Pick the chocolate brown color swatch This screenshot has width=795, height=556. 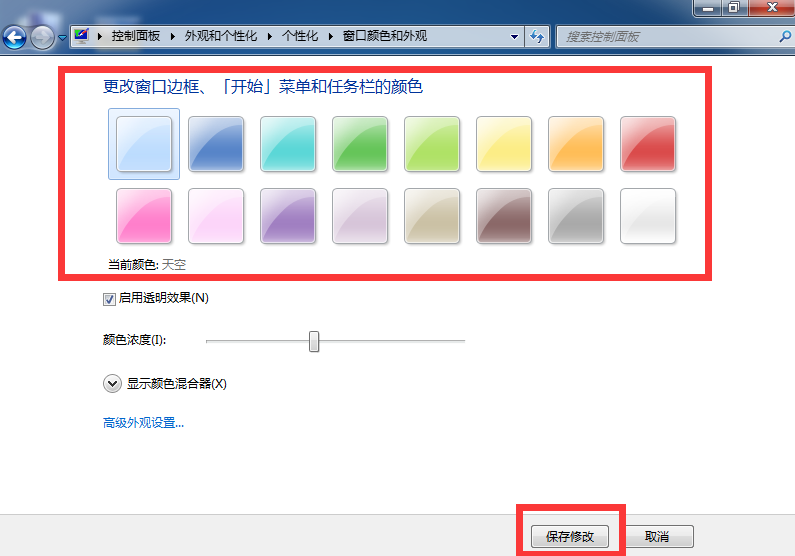click(x=504, y=216)
